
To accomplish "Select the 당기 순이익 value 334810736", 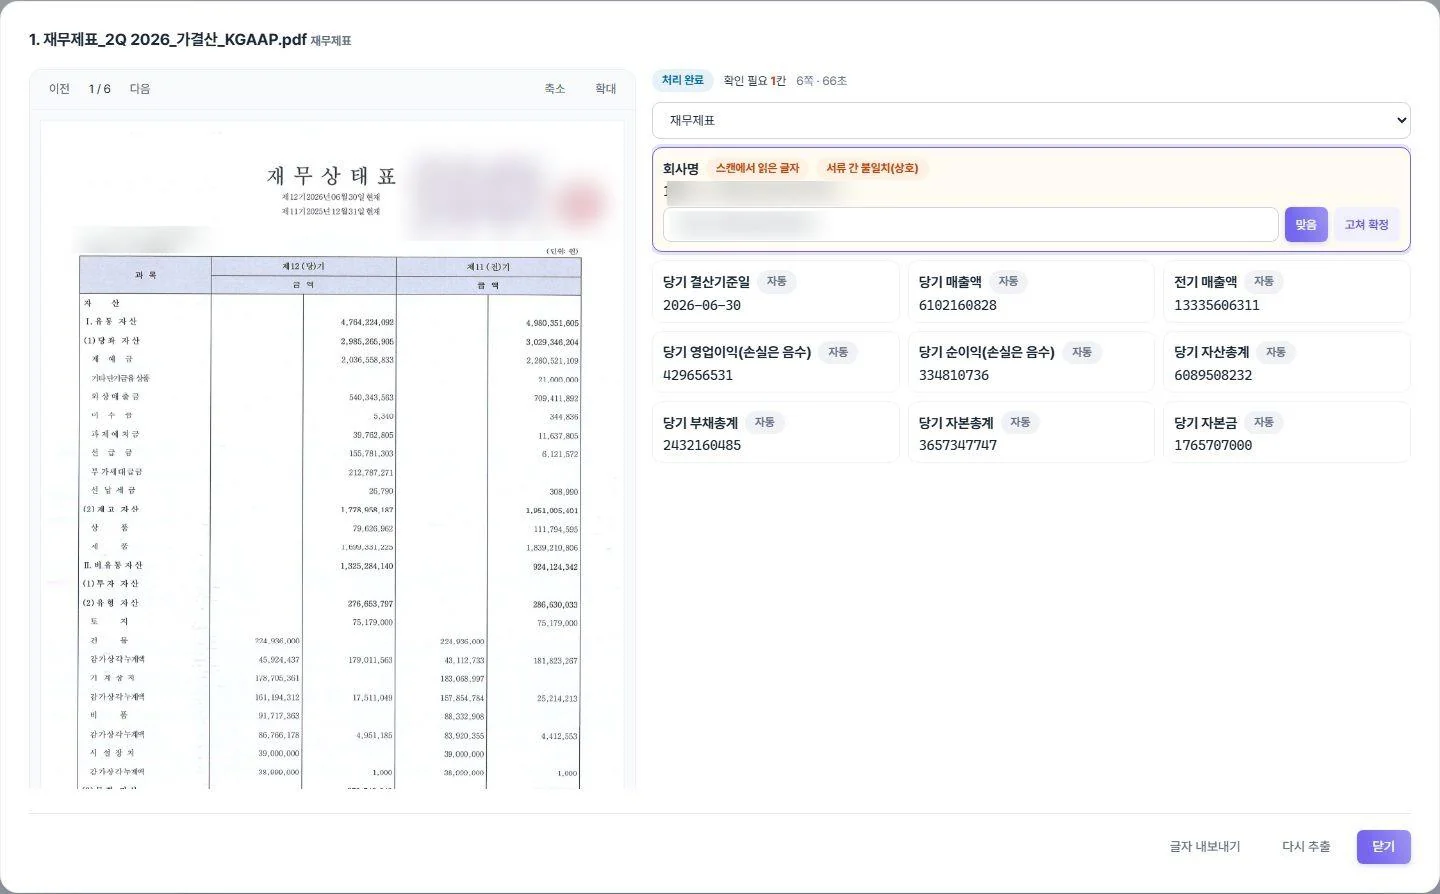I will pyautogui.click(x=954, y=375).
